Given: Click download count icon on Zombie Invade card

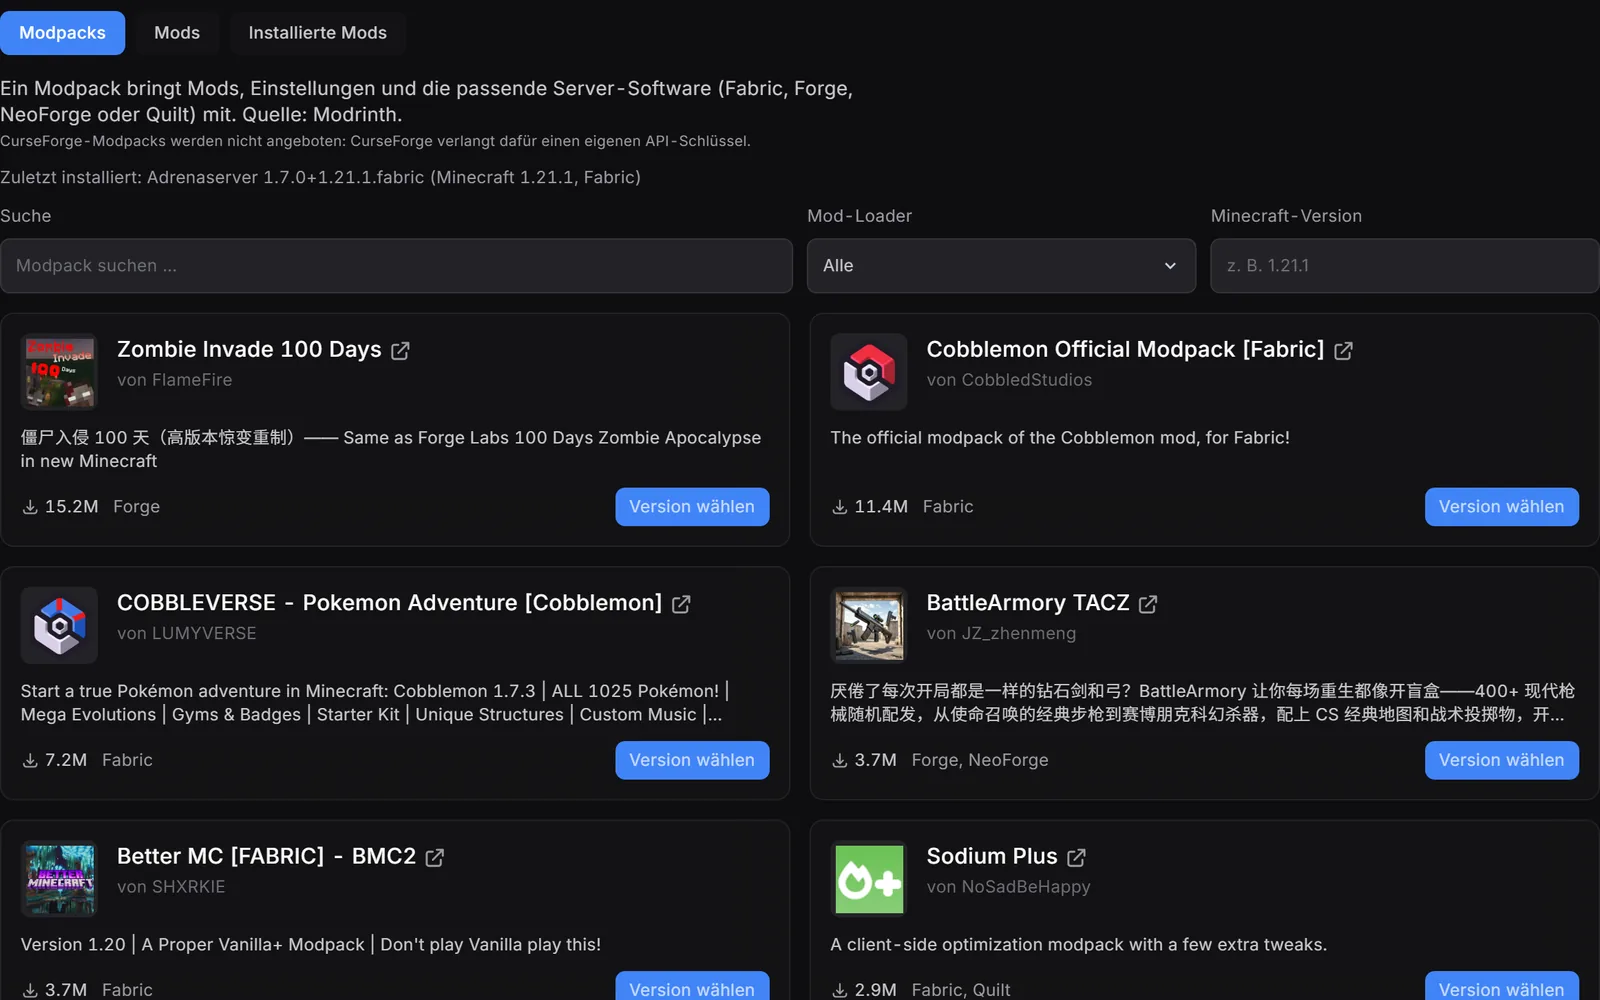Looking at the screenshot, I should pyautogui.click(x=30, y=507).
